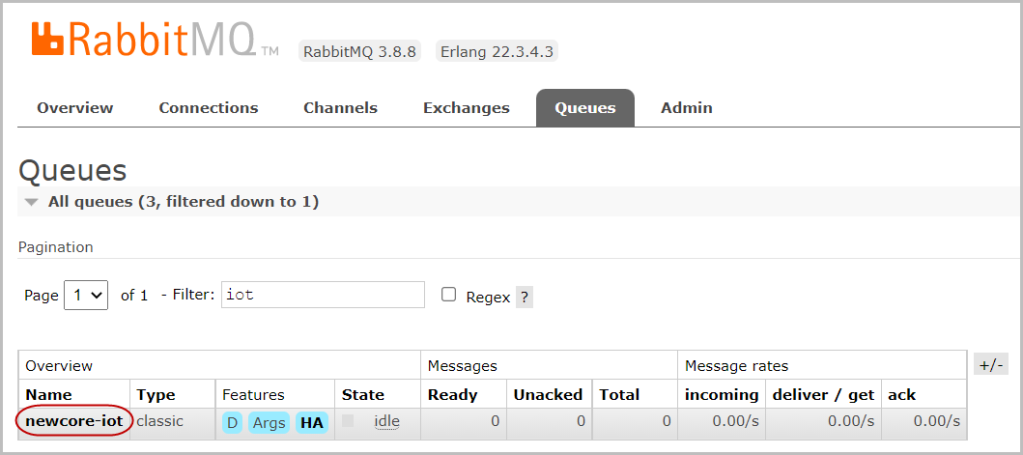Open the Exchanges tab

[466, 108]
